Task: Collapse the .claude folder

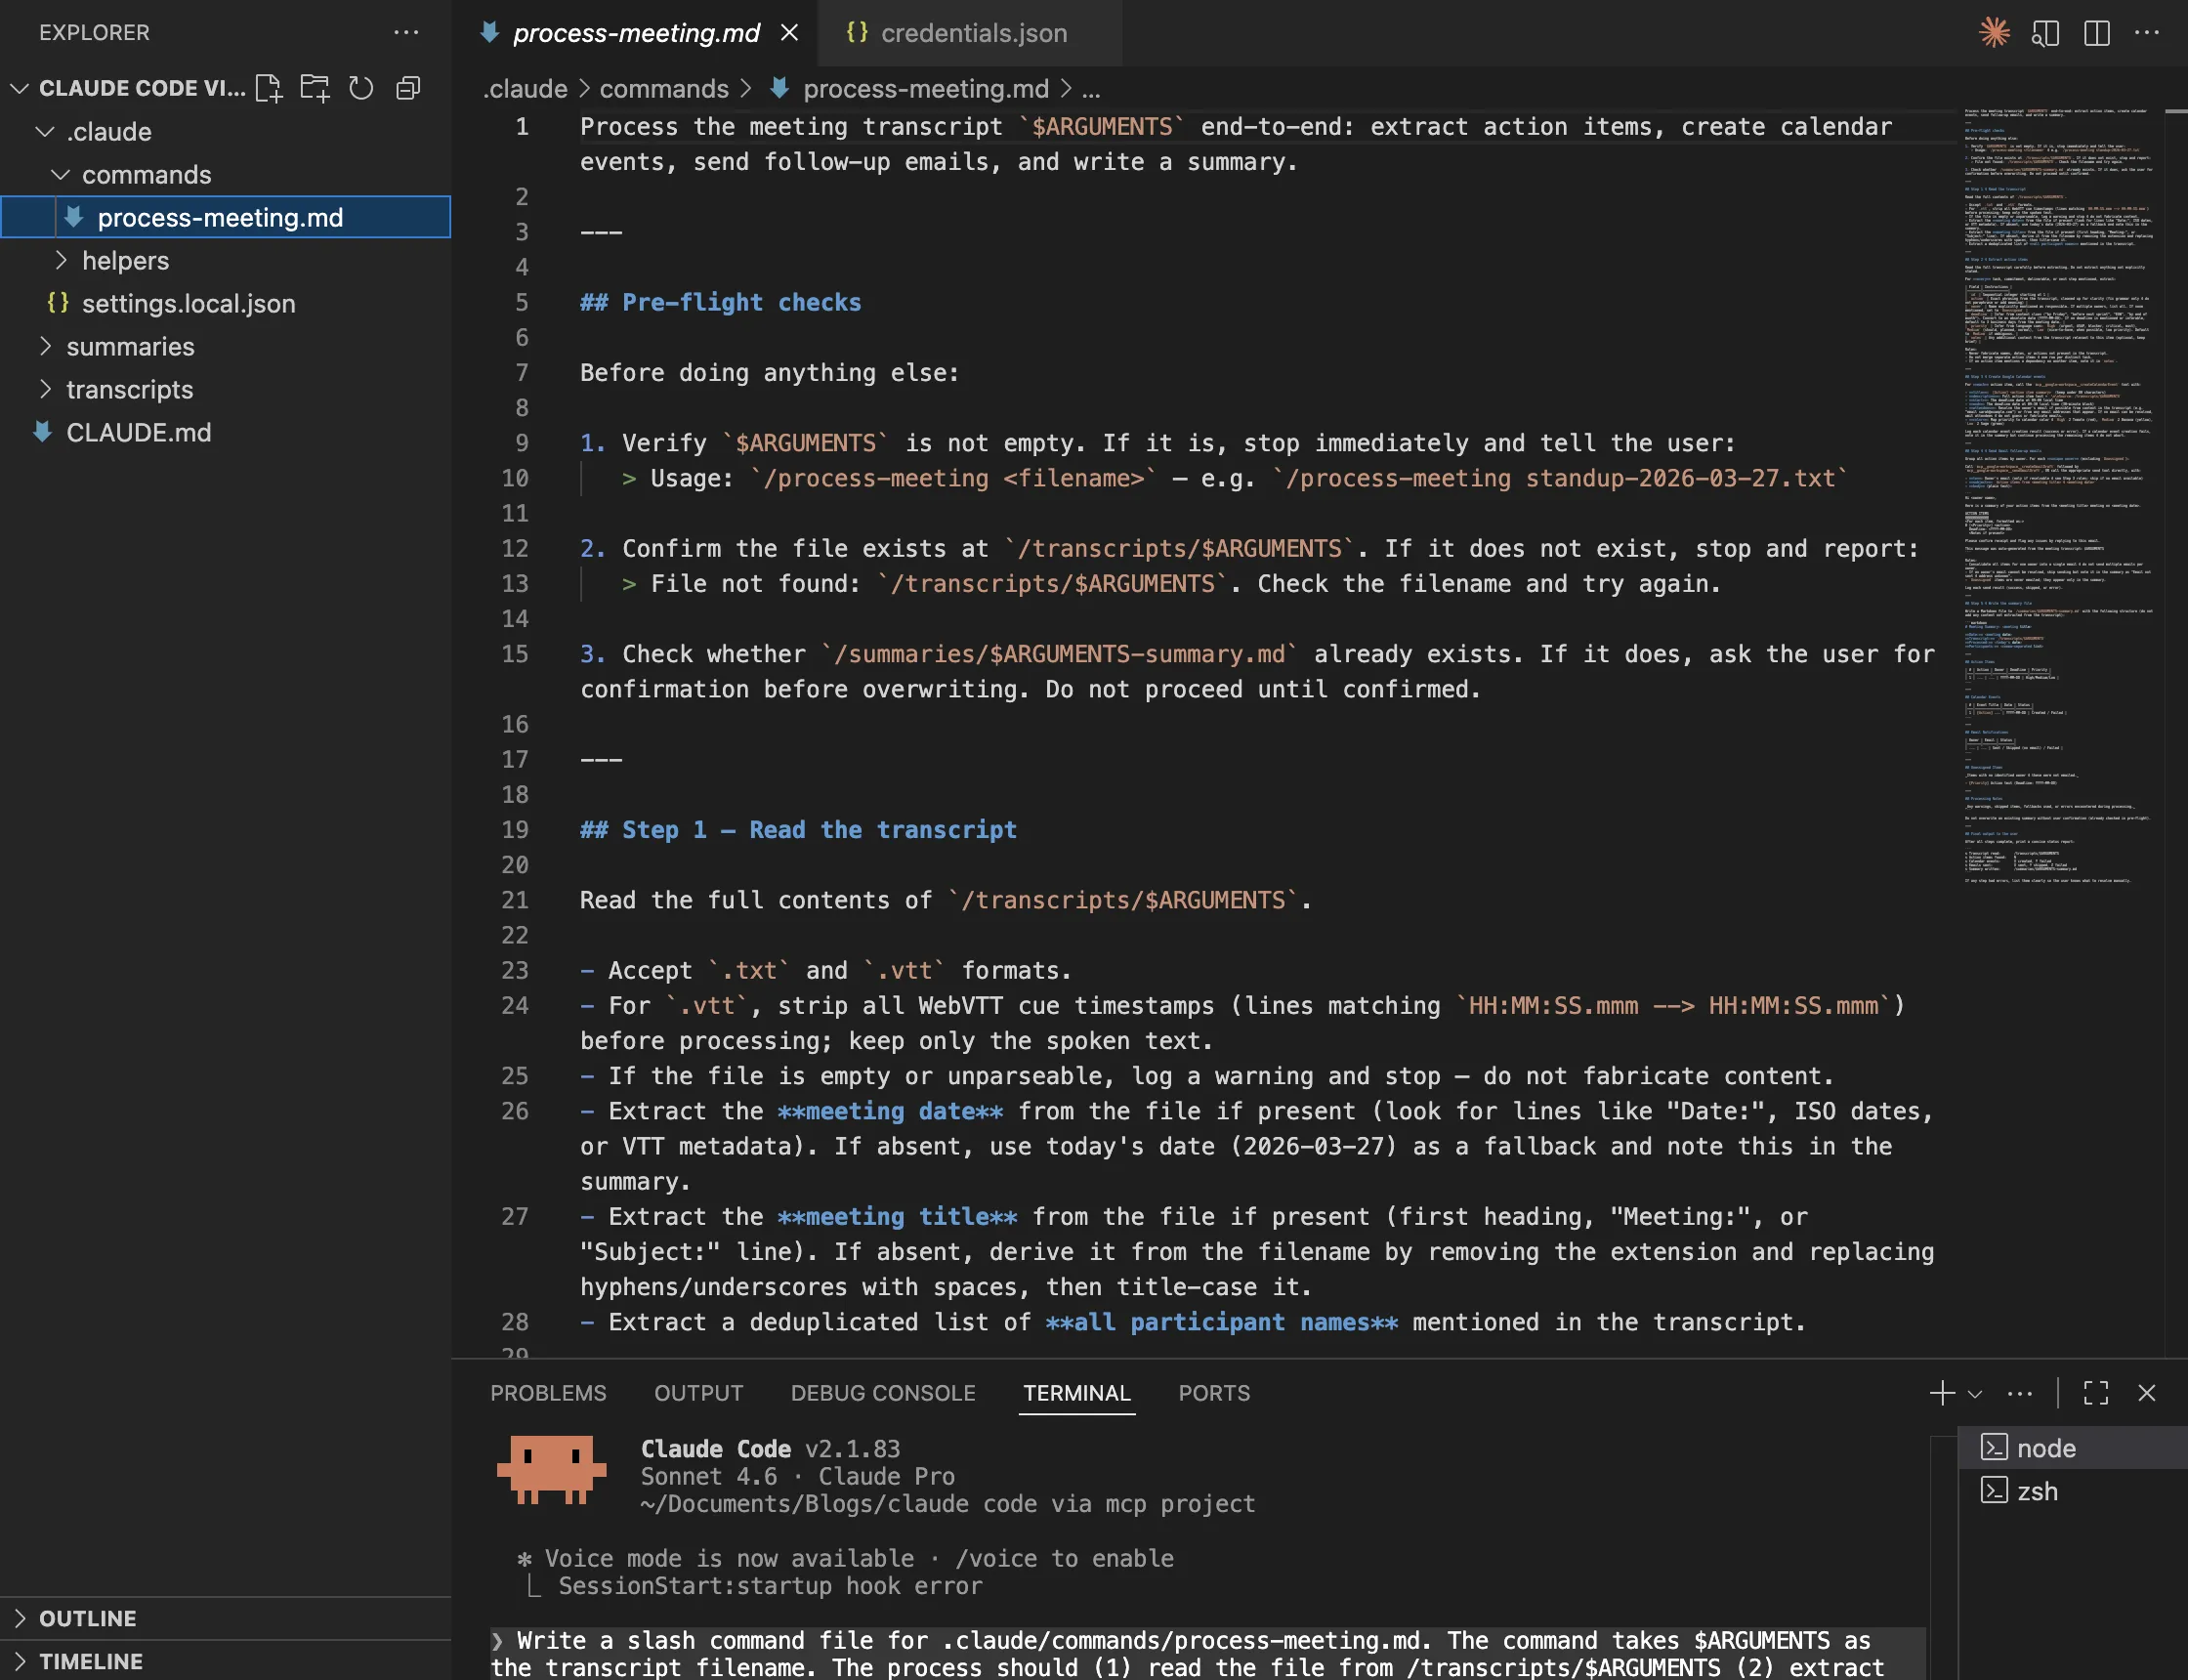Action: click(x=108, y=131)
